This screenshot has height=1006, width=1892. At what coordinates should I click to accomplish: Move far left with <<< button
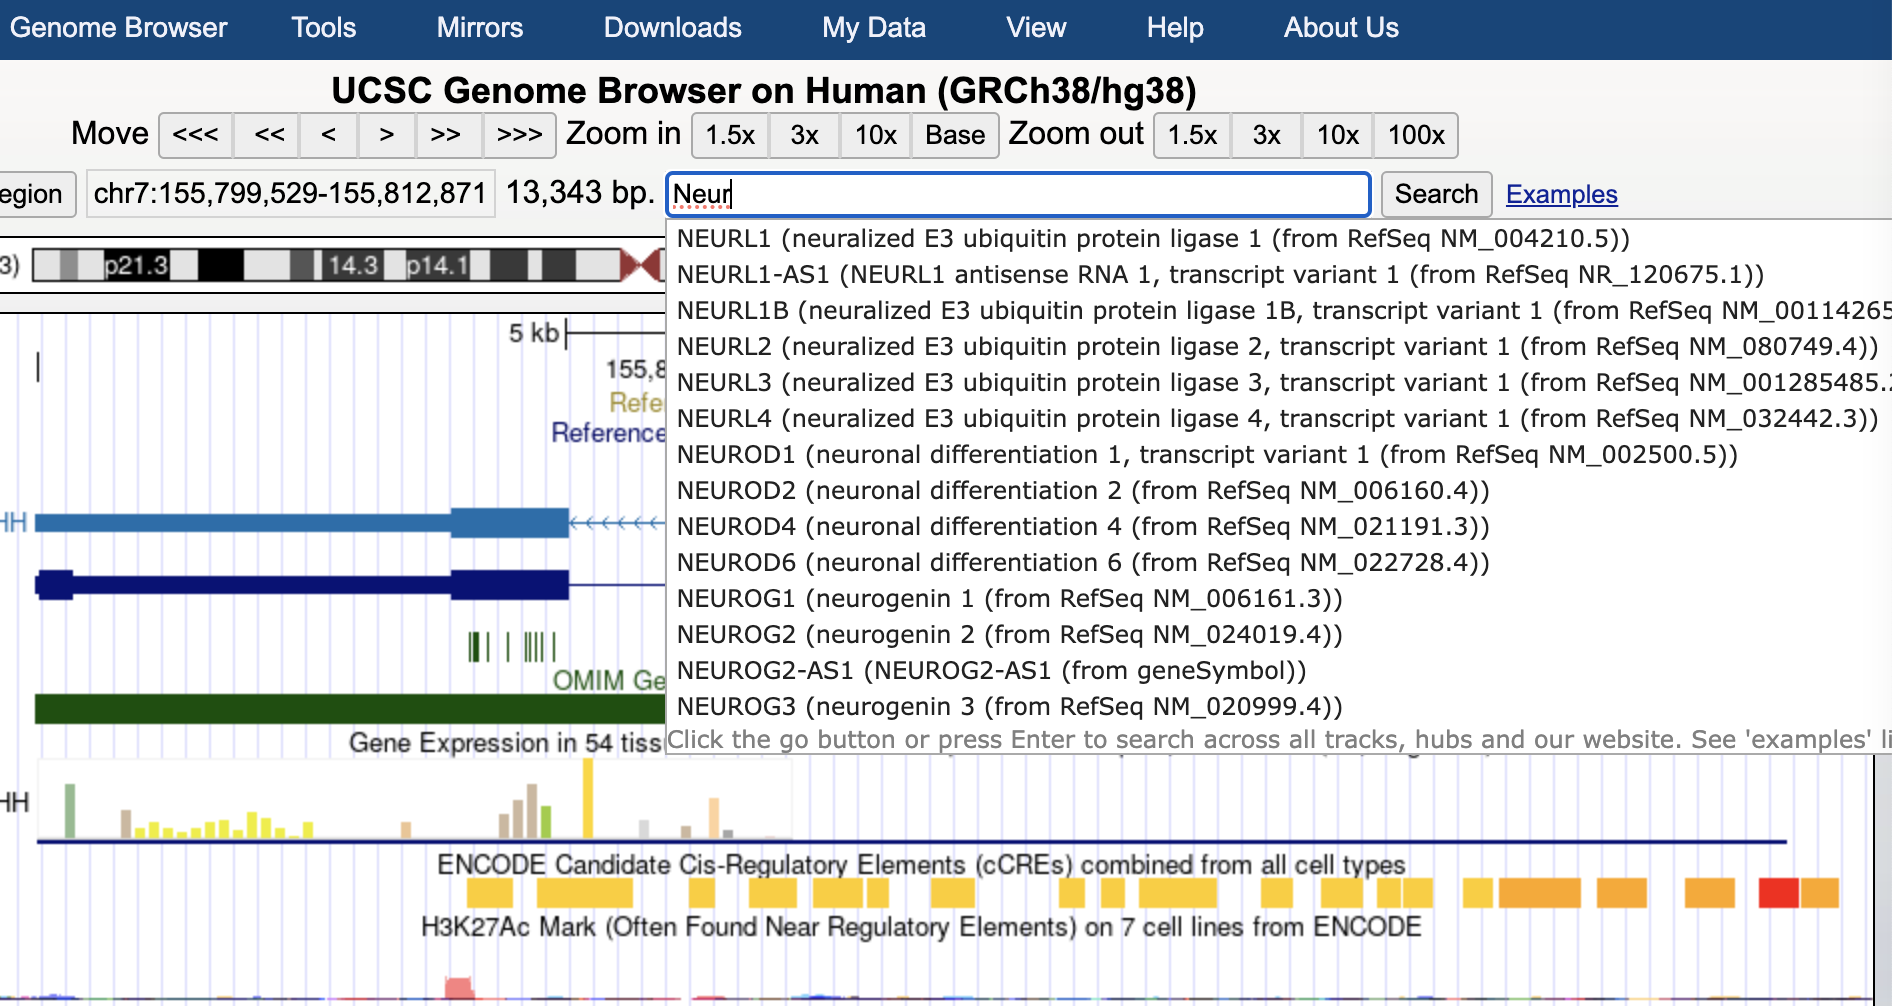195,135
